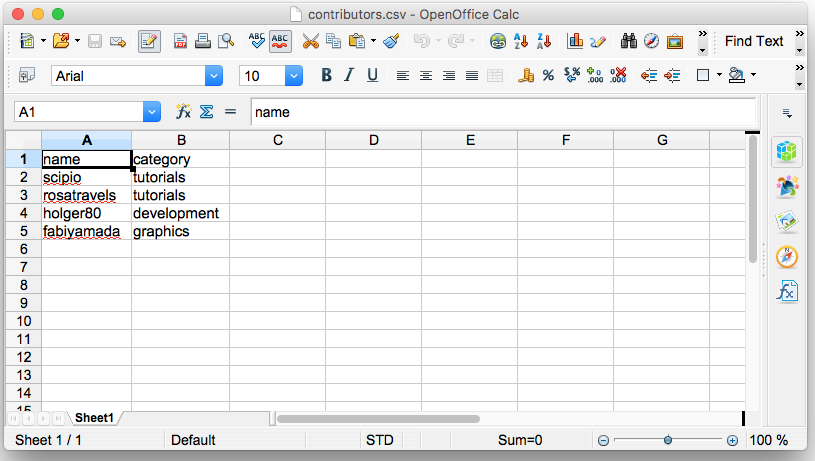Screen dimensions: 815x461
Task: Click zoom out minus button
Action: coord(603,440)
